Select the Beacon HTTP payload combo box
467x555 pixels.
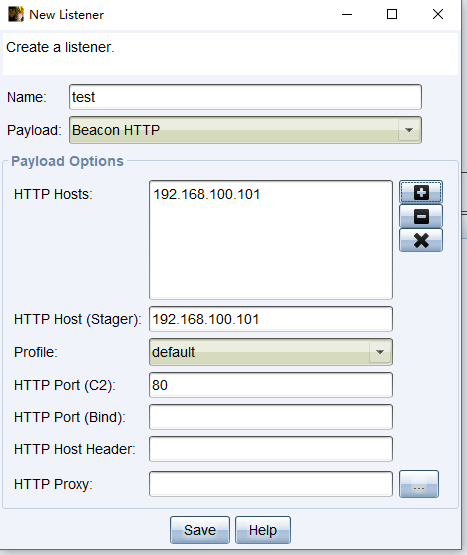pos(245,130)
